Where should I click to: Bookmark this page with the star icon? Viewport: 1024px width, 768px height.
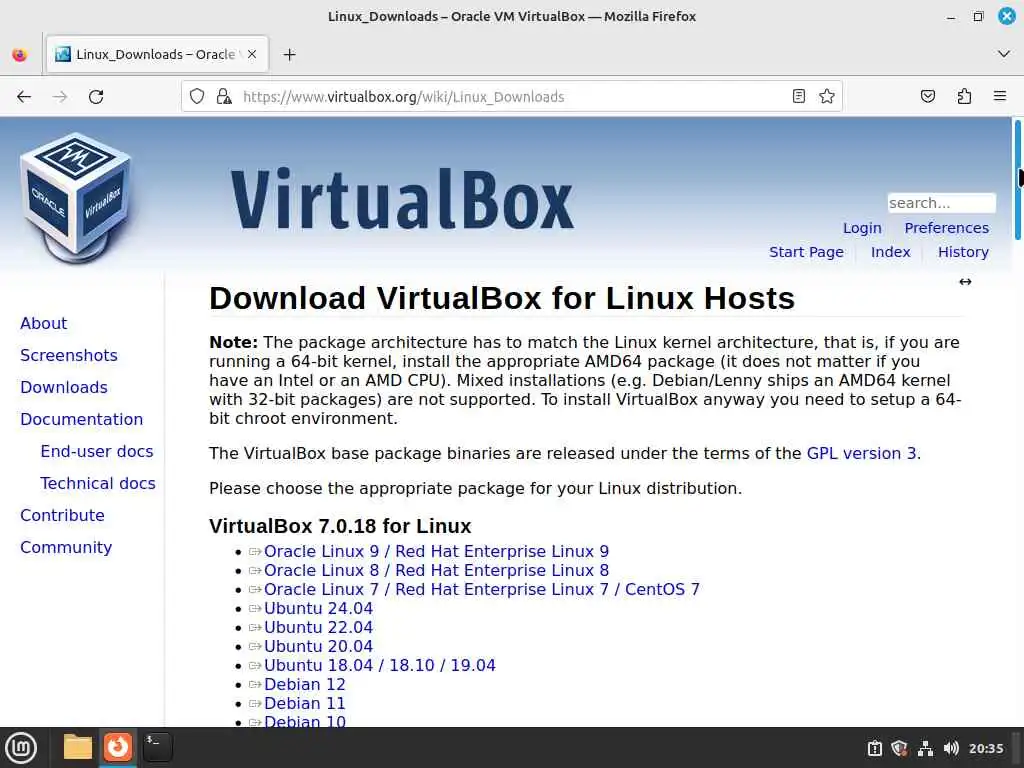pyautogui.click(x=827, y=97)
